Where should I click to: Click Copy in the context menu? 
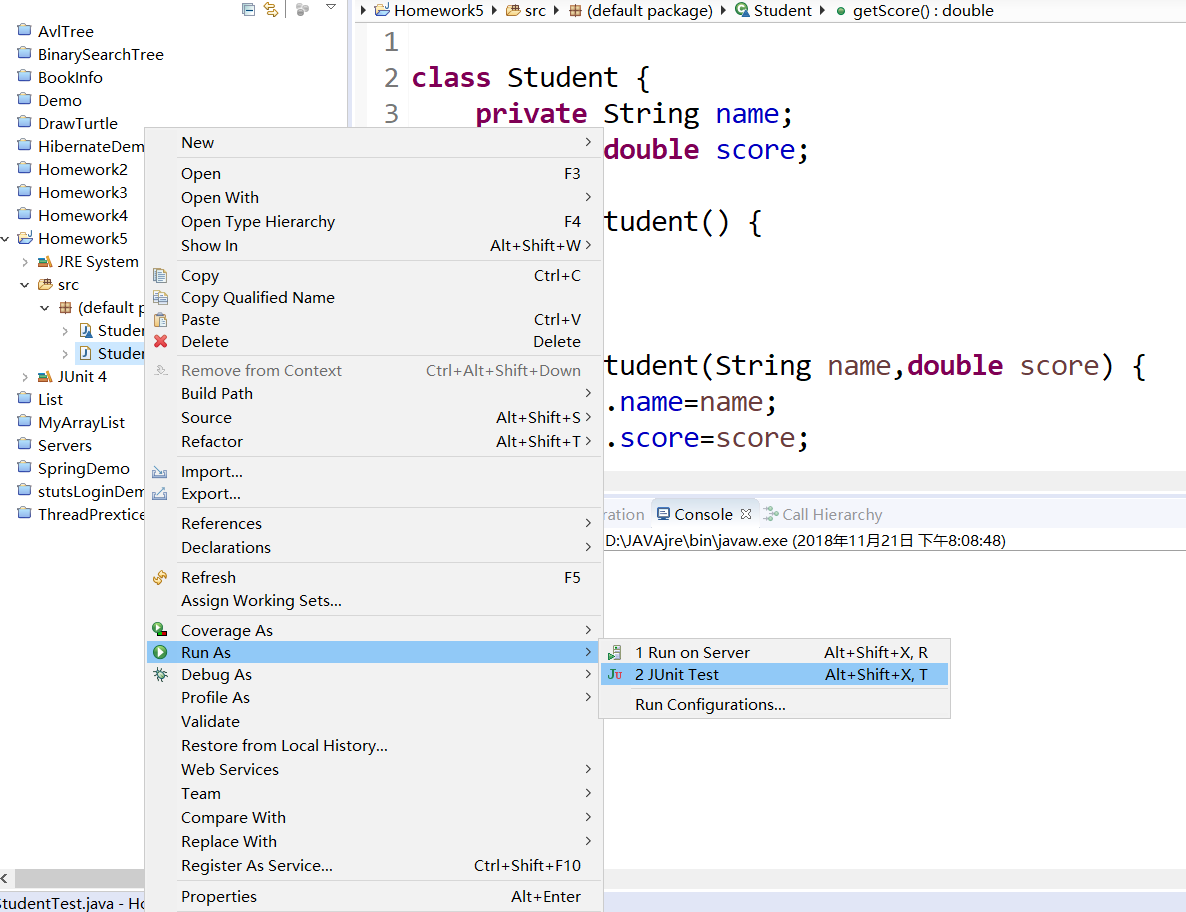click(x=374, y=276)
